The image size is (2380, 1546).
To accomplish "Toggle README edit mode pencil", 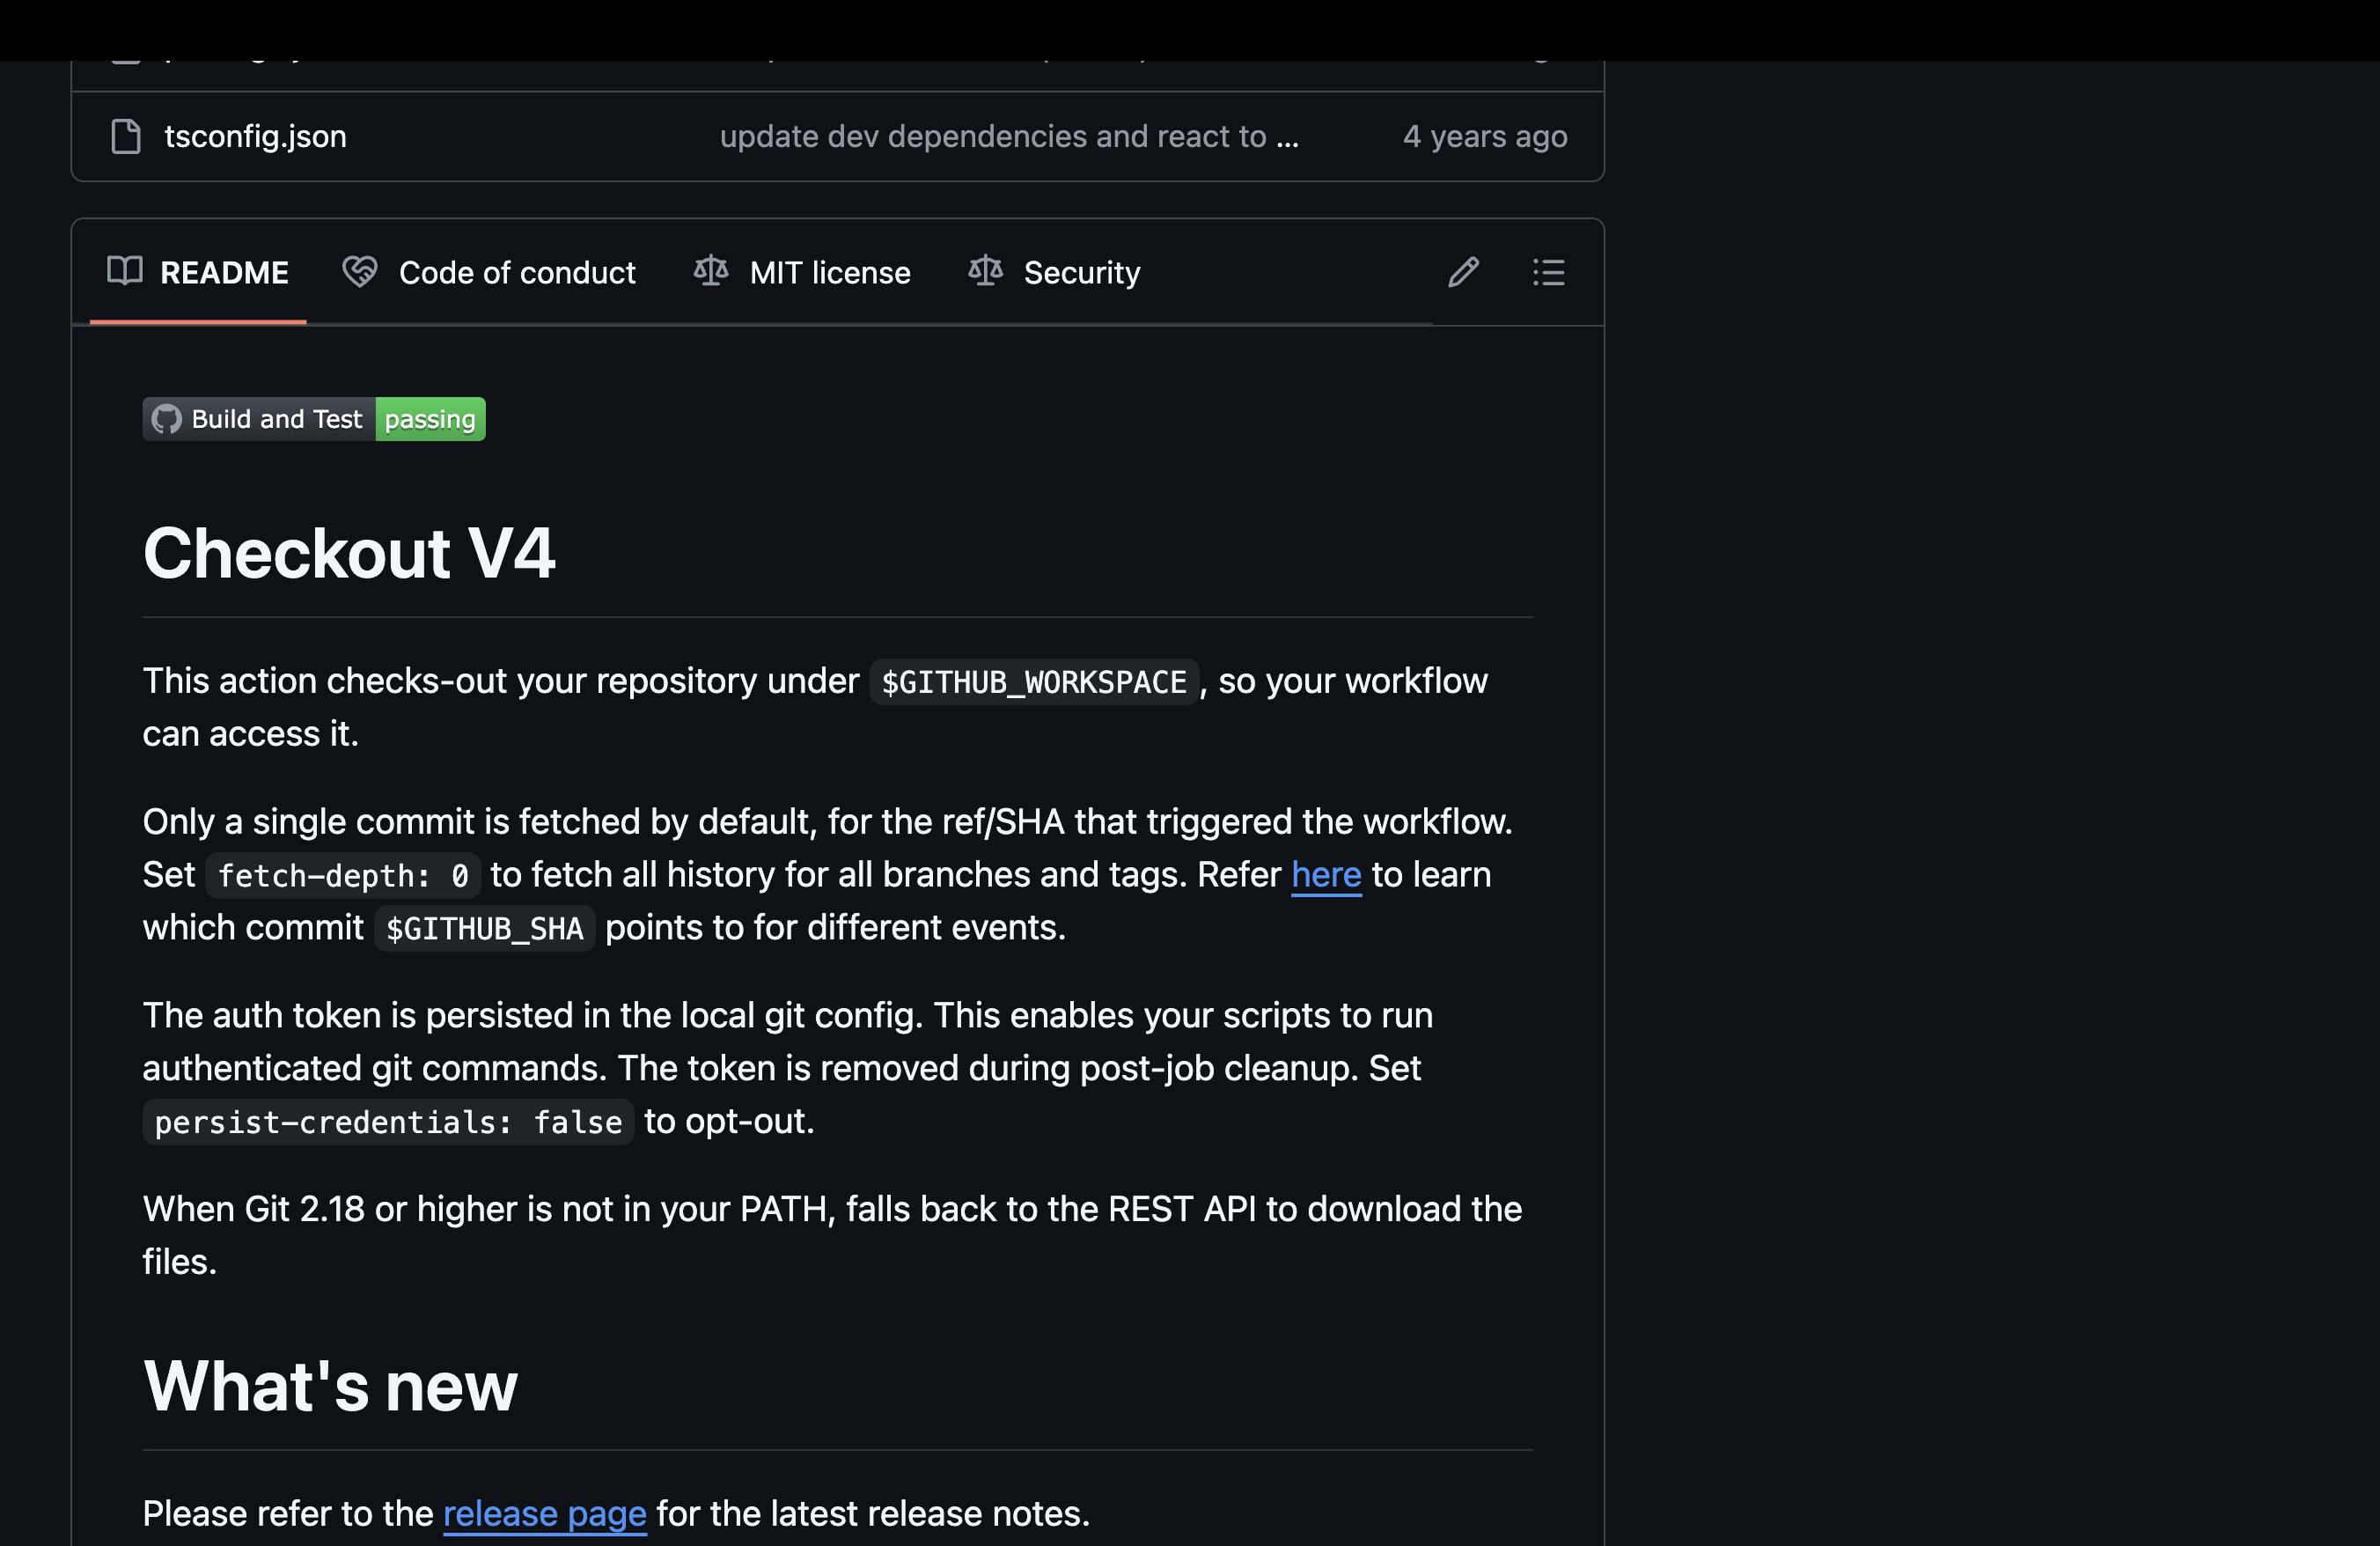I will (x=1464, y=272).
